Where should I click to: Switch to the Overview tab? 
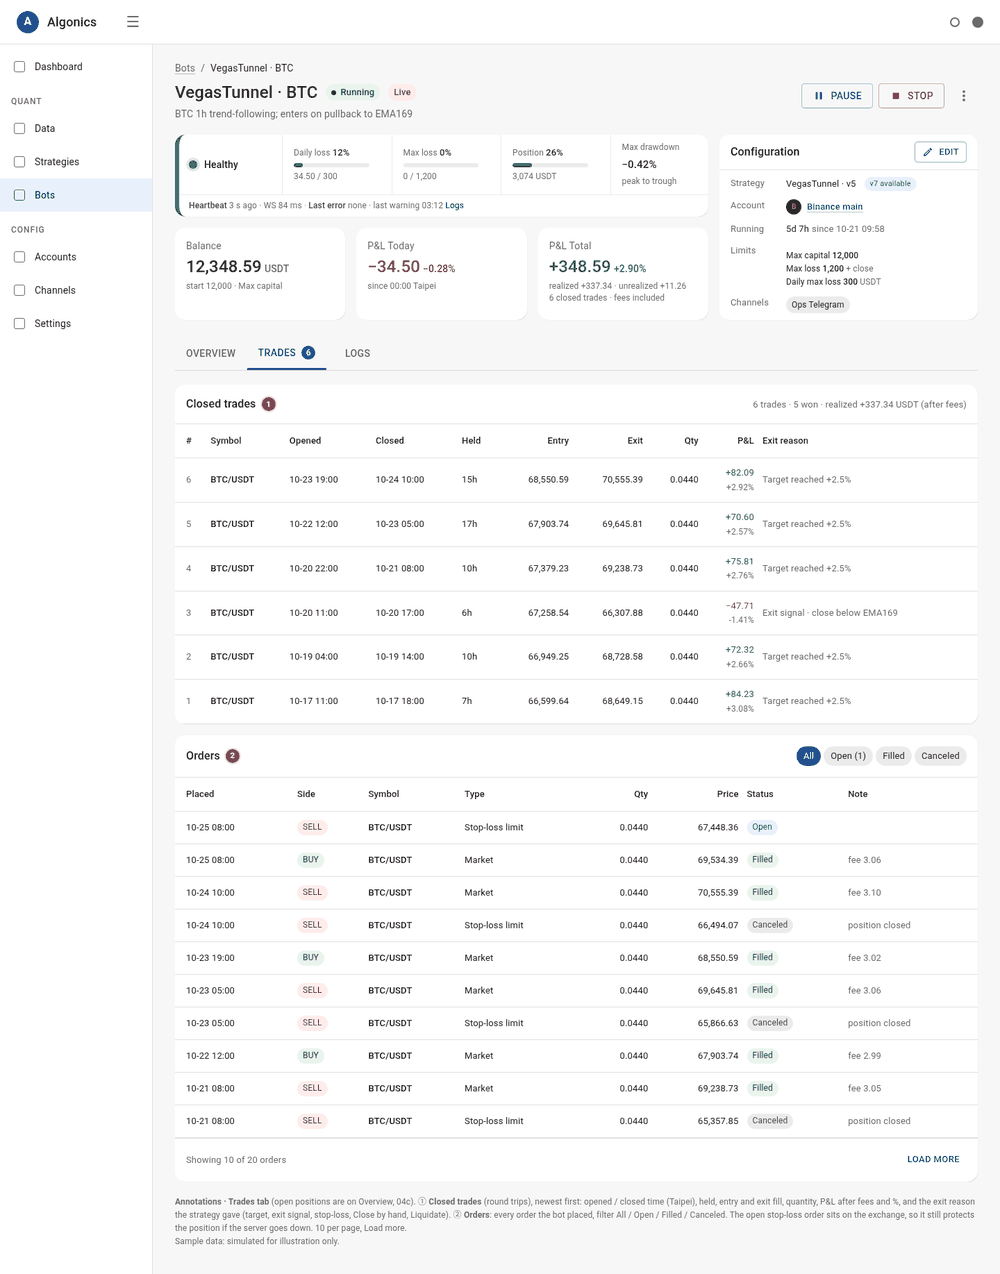click(211, 353)
